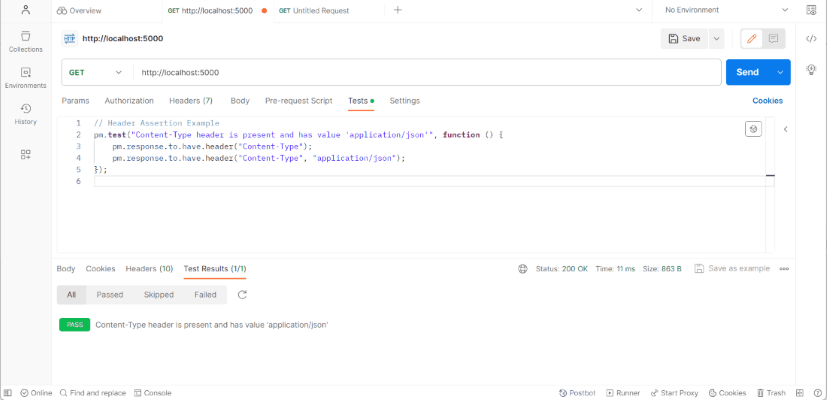Click the PASS badge in test results

click(x=74, y=325)
